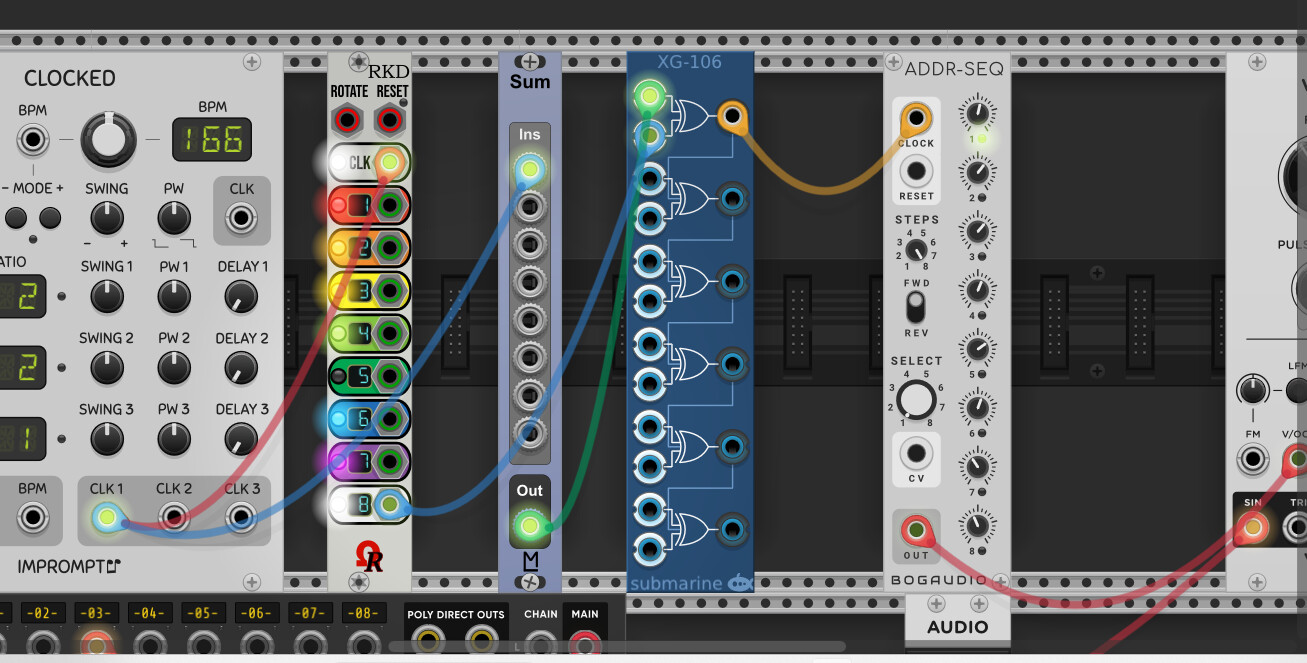Click the CLK 1 output jack
This screenshot has height=663, width=1307.
[106, 518]
